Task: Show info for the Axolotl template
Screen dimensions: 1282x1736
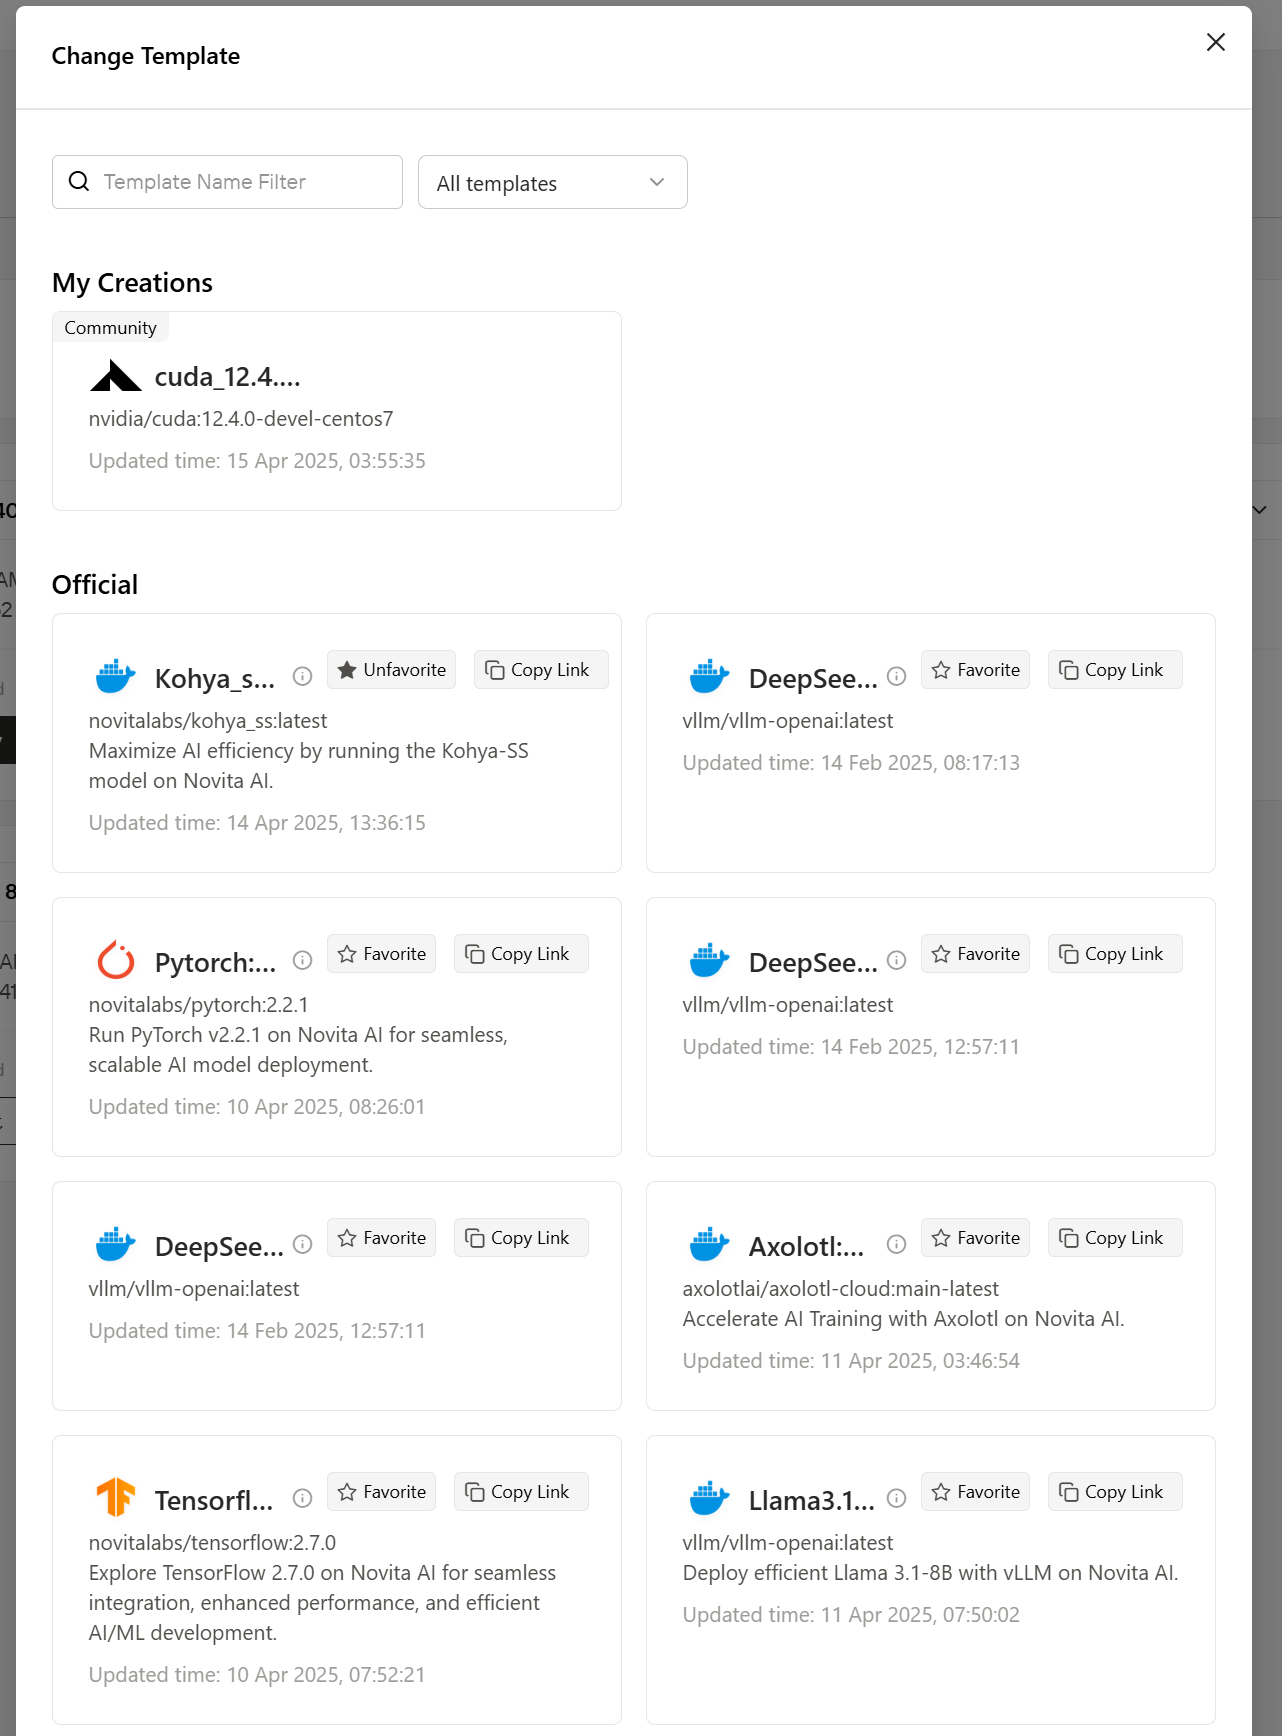Action: [x=896, y=1244]
